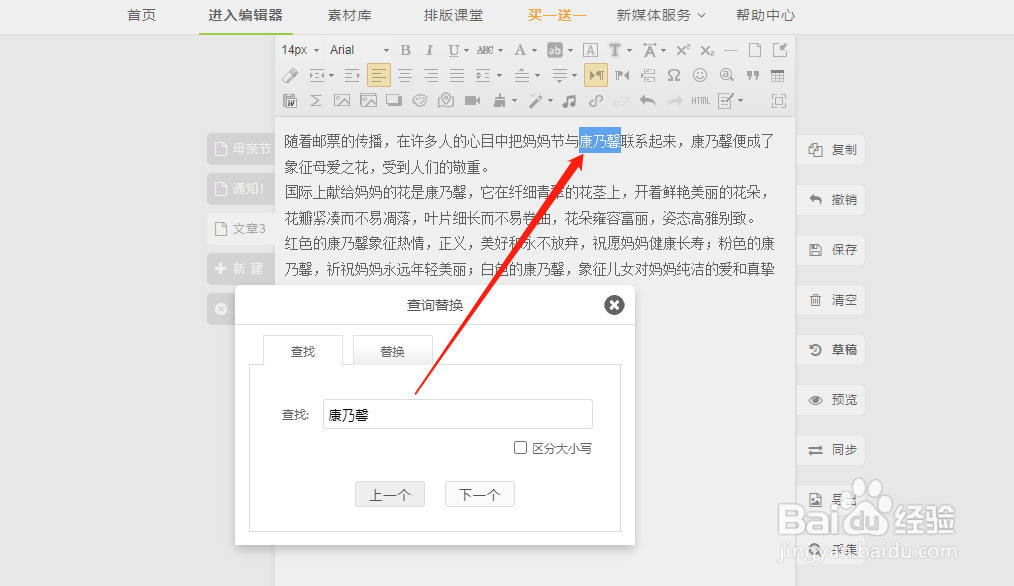Click 上一个 previous match button

pyautogui.click(x=390, y=495)
